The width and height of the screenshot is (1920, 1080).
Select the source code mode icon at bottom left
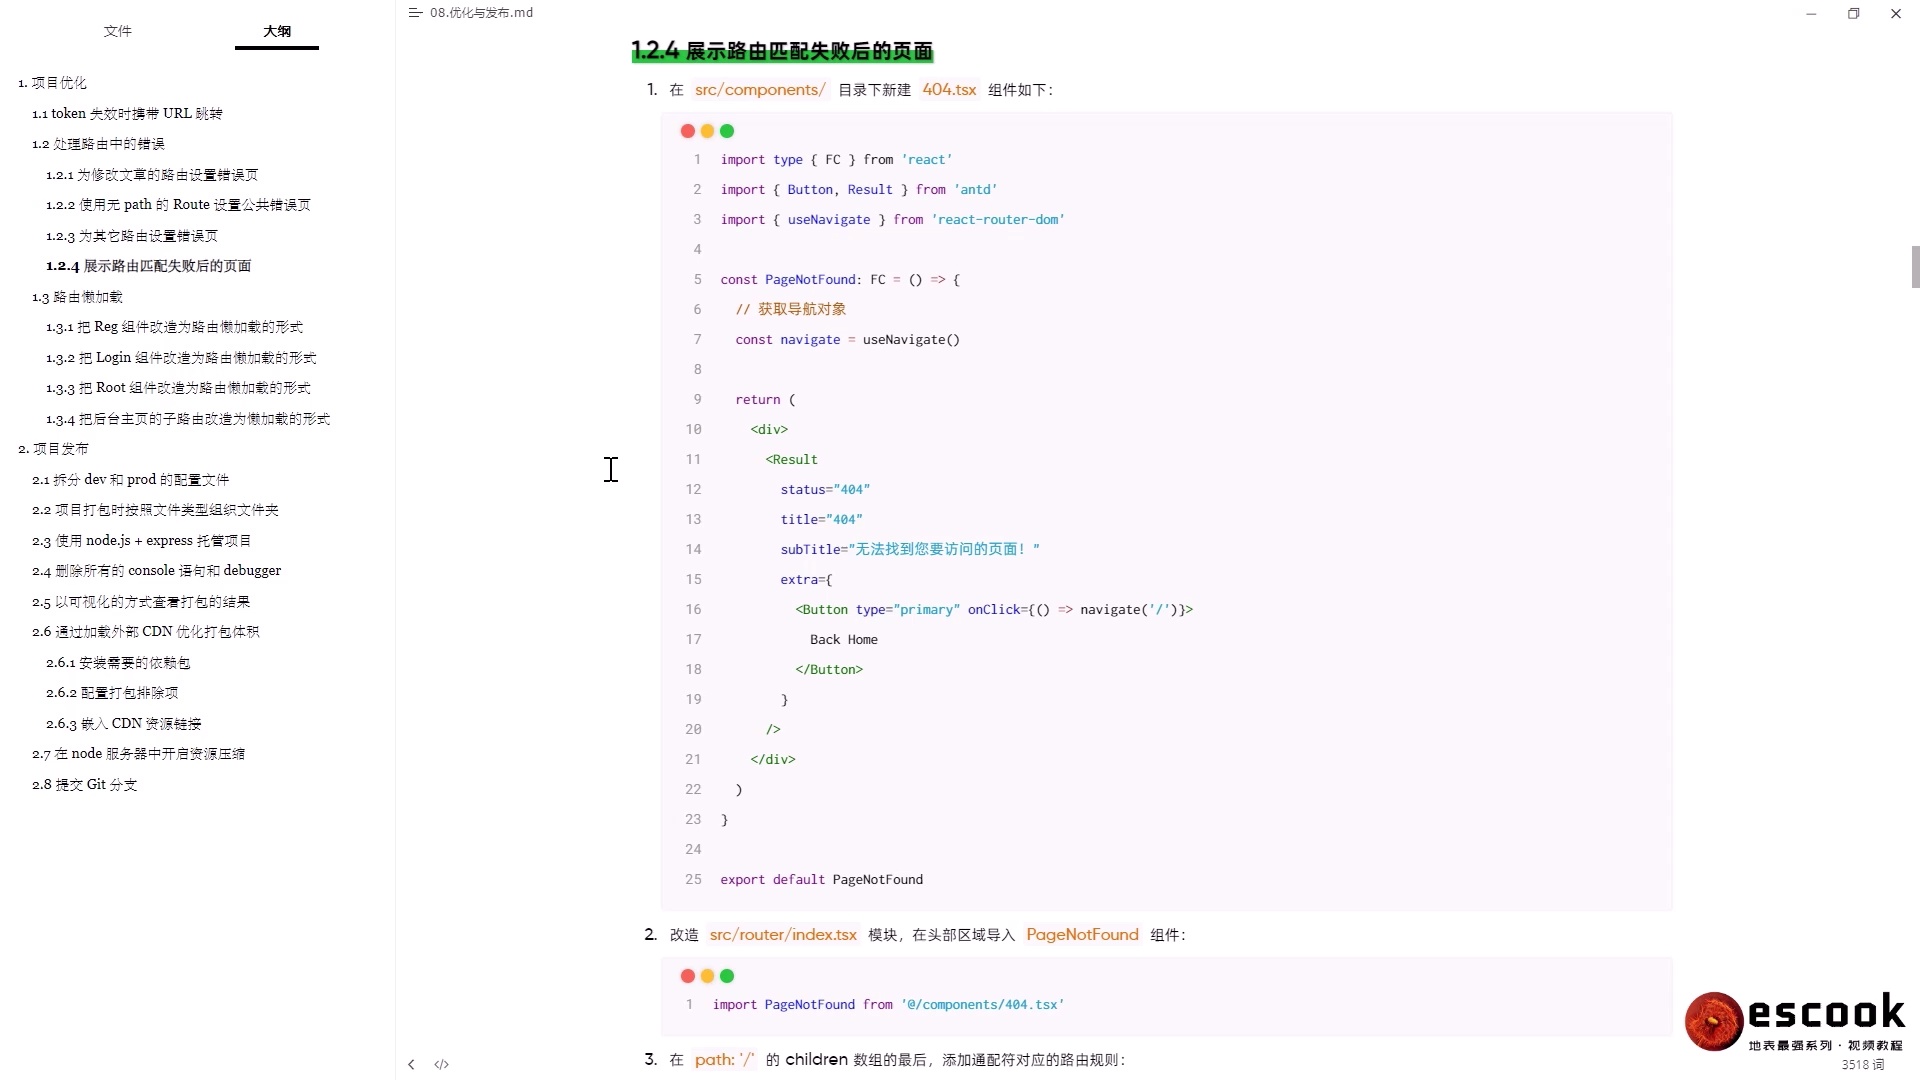coord(441,1064)
